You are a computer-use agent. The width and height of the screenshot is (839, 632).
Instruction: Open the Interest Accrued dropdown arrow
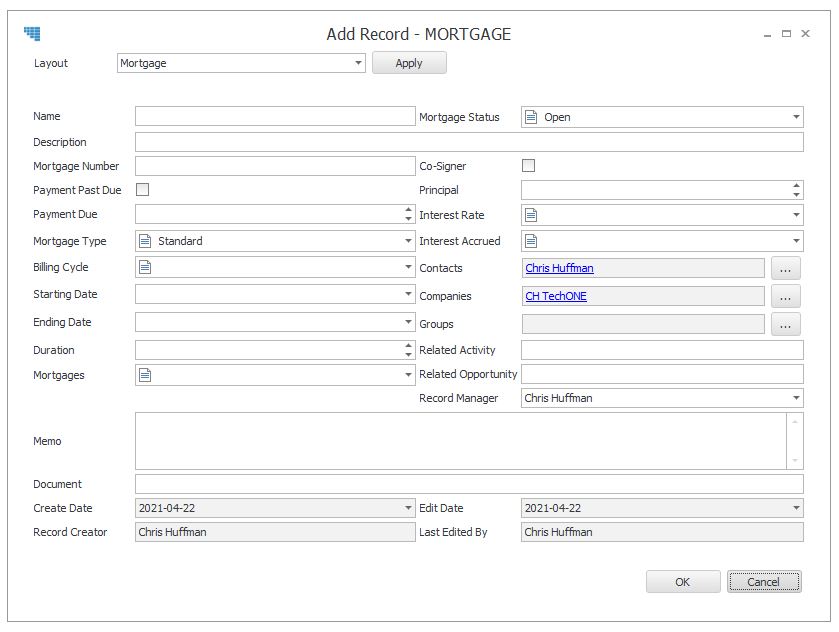tap(796, 241)
